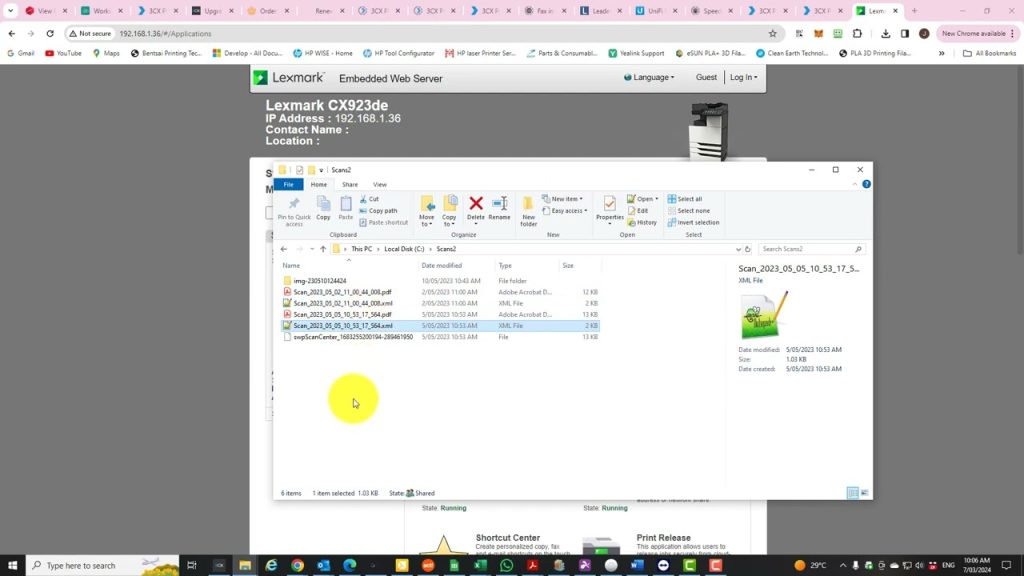Screen dimensions: 1024x576
Task: Click the XML file preview thumbnail
Action: 764,315
